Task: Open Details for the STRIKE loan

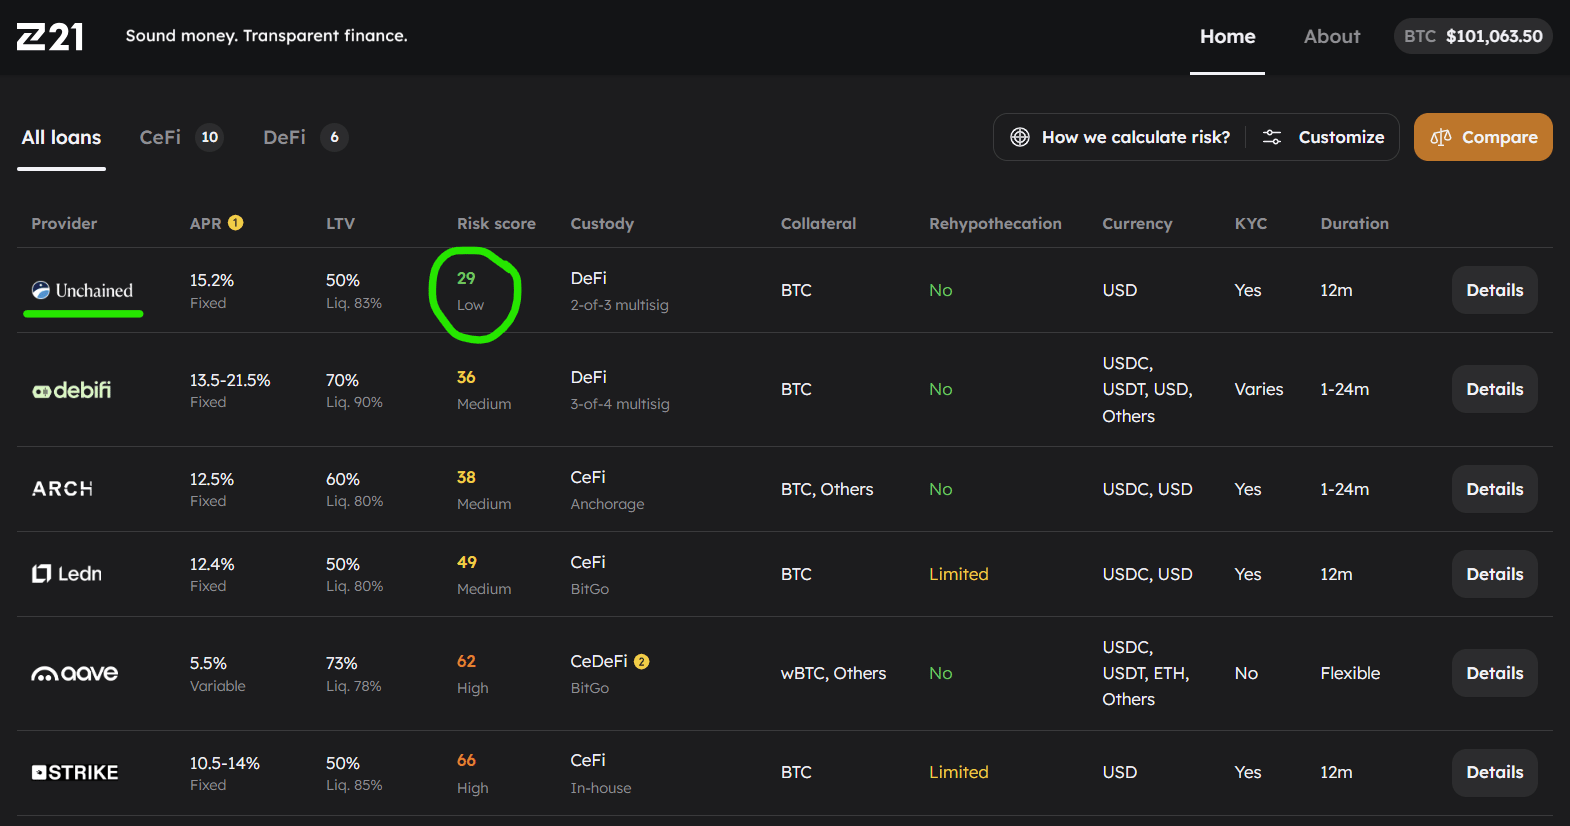Action: coord(1495,772)
